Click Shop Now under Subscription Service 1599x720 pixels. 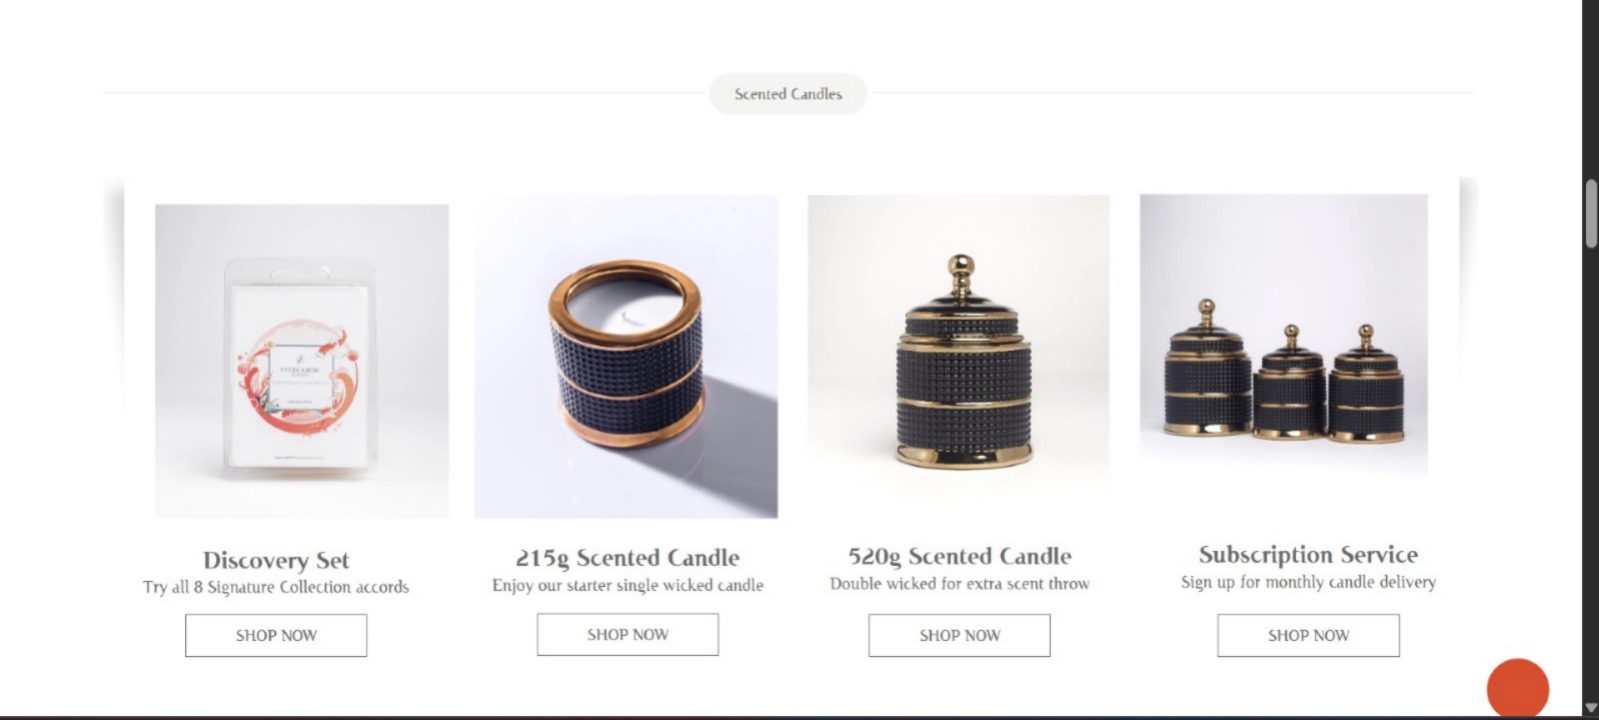tap(1308, 635)
